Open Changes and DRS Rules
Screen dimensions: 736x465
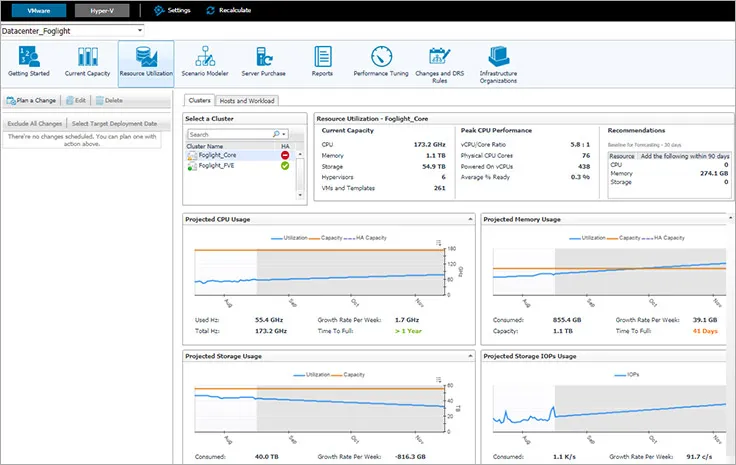pos(438,60)
